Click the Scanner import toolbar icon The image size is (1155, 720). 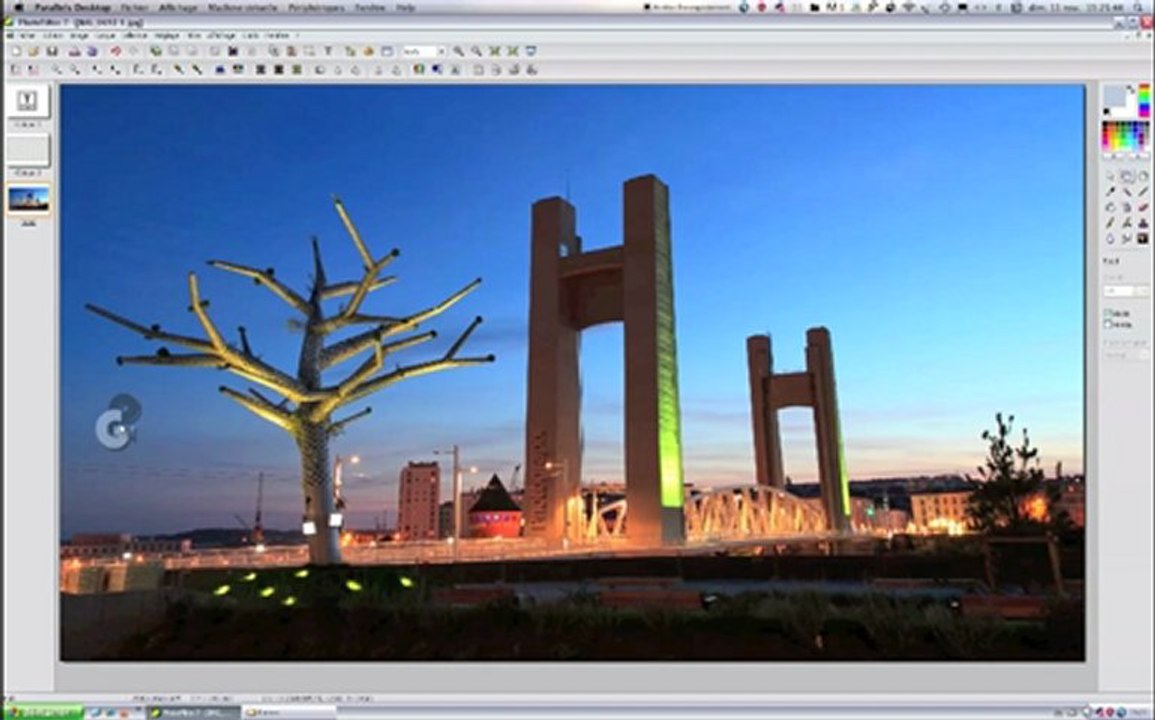pyautogui.click(x=92, y=52)
